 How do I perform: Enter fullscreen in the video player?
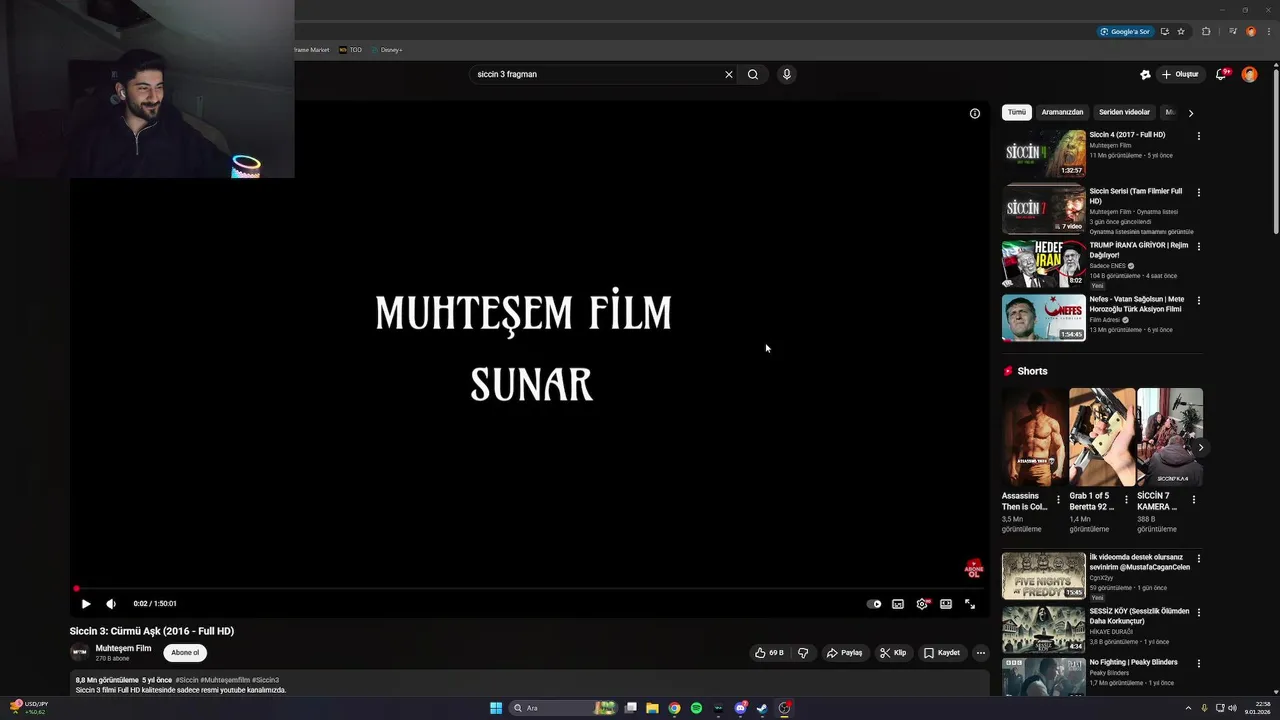(970, 604)
